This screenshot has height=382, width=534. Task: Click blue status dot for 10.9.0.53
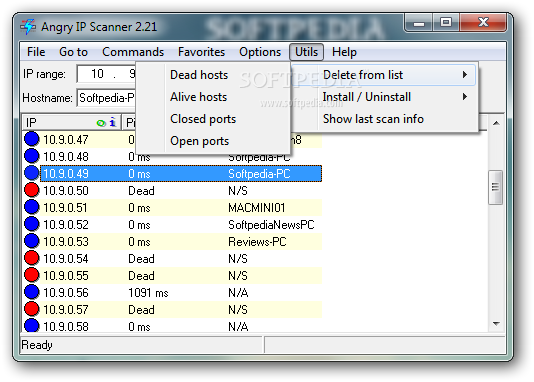coord(32,241)
